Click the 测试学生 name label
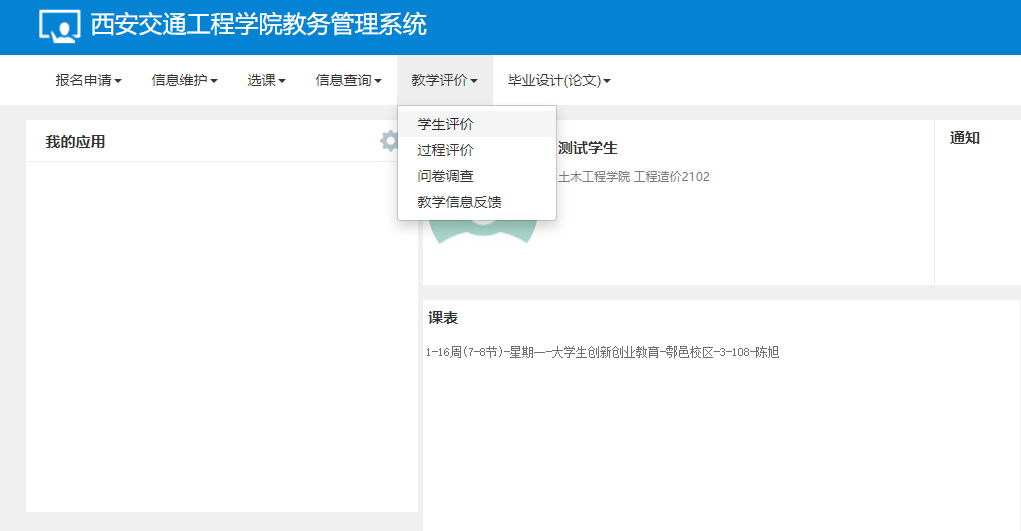This screenshot has width=1021, height=531. click(587, 148)
